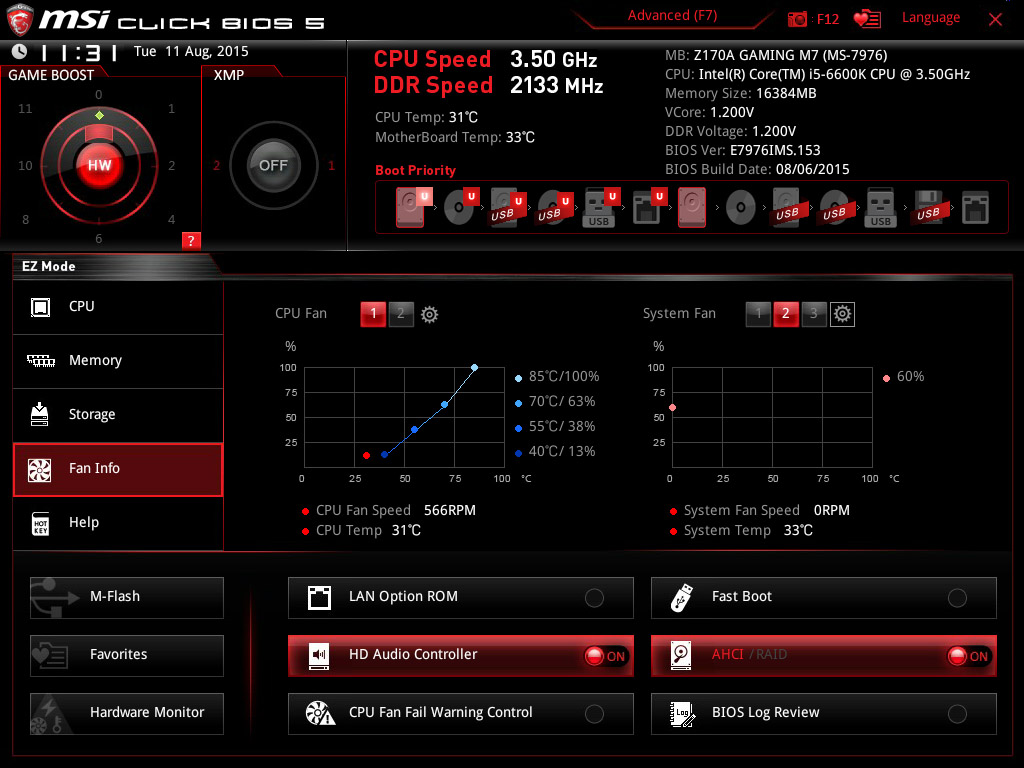Select last network boot device icon
Image resolution: width=1024 pixels, height=768 pixels.
tap(976, 208)
